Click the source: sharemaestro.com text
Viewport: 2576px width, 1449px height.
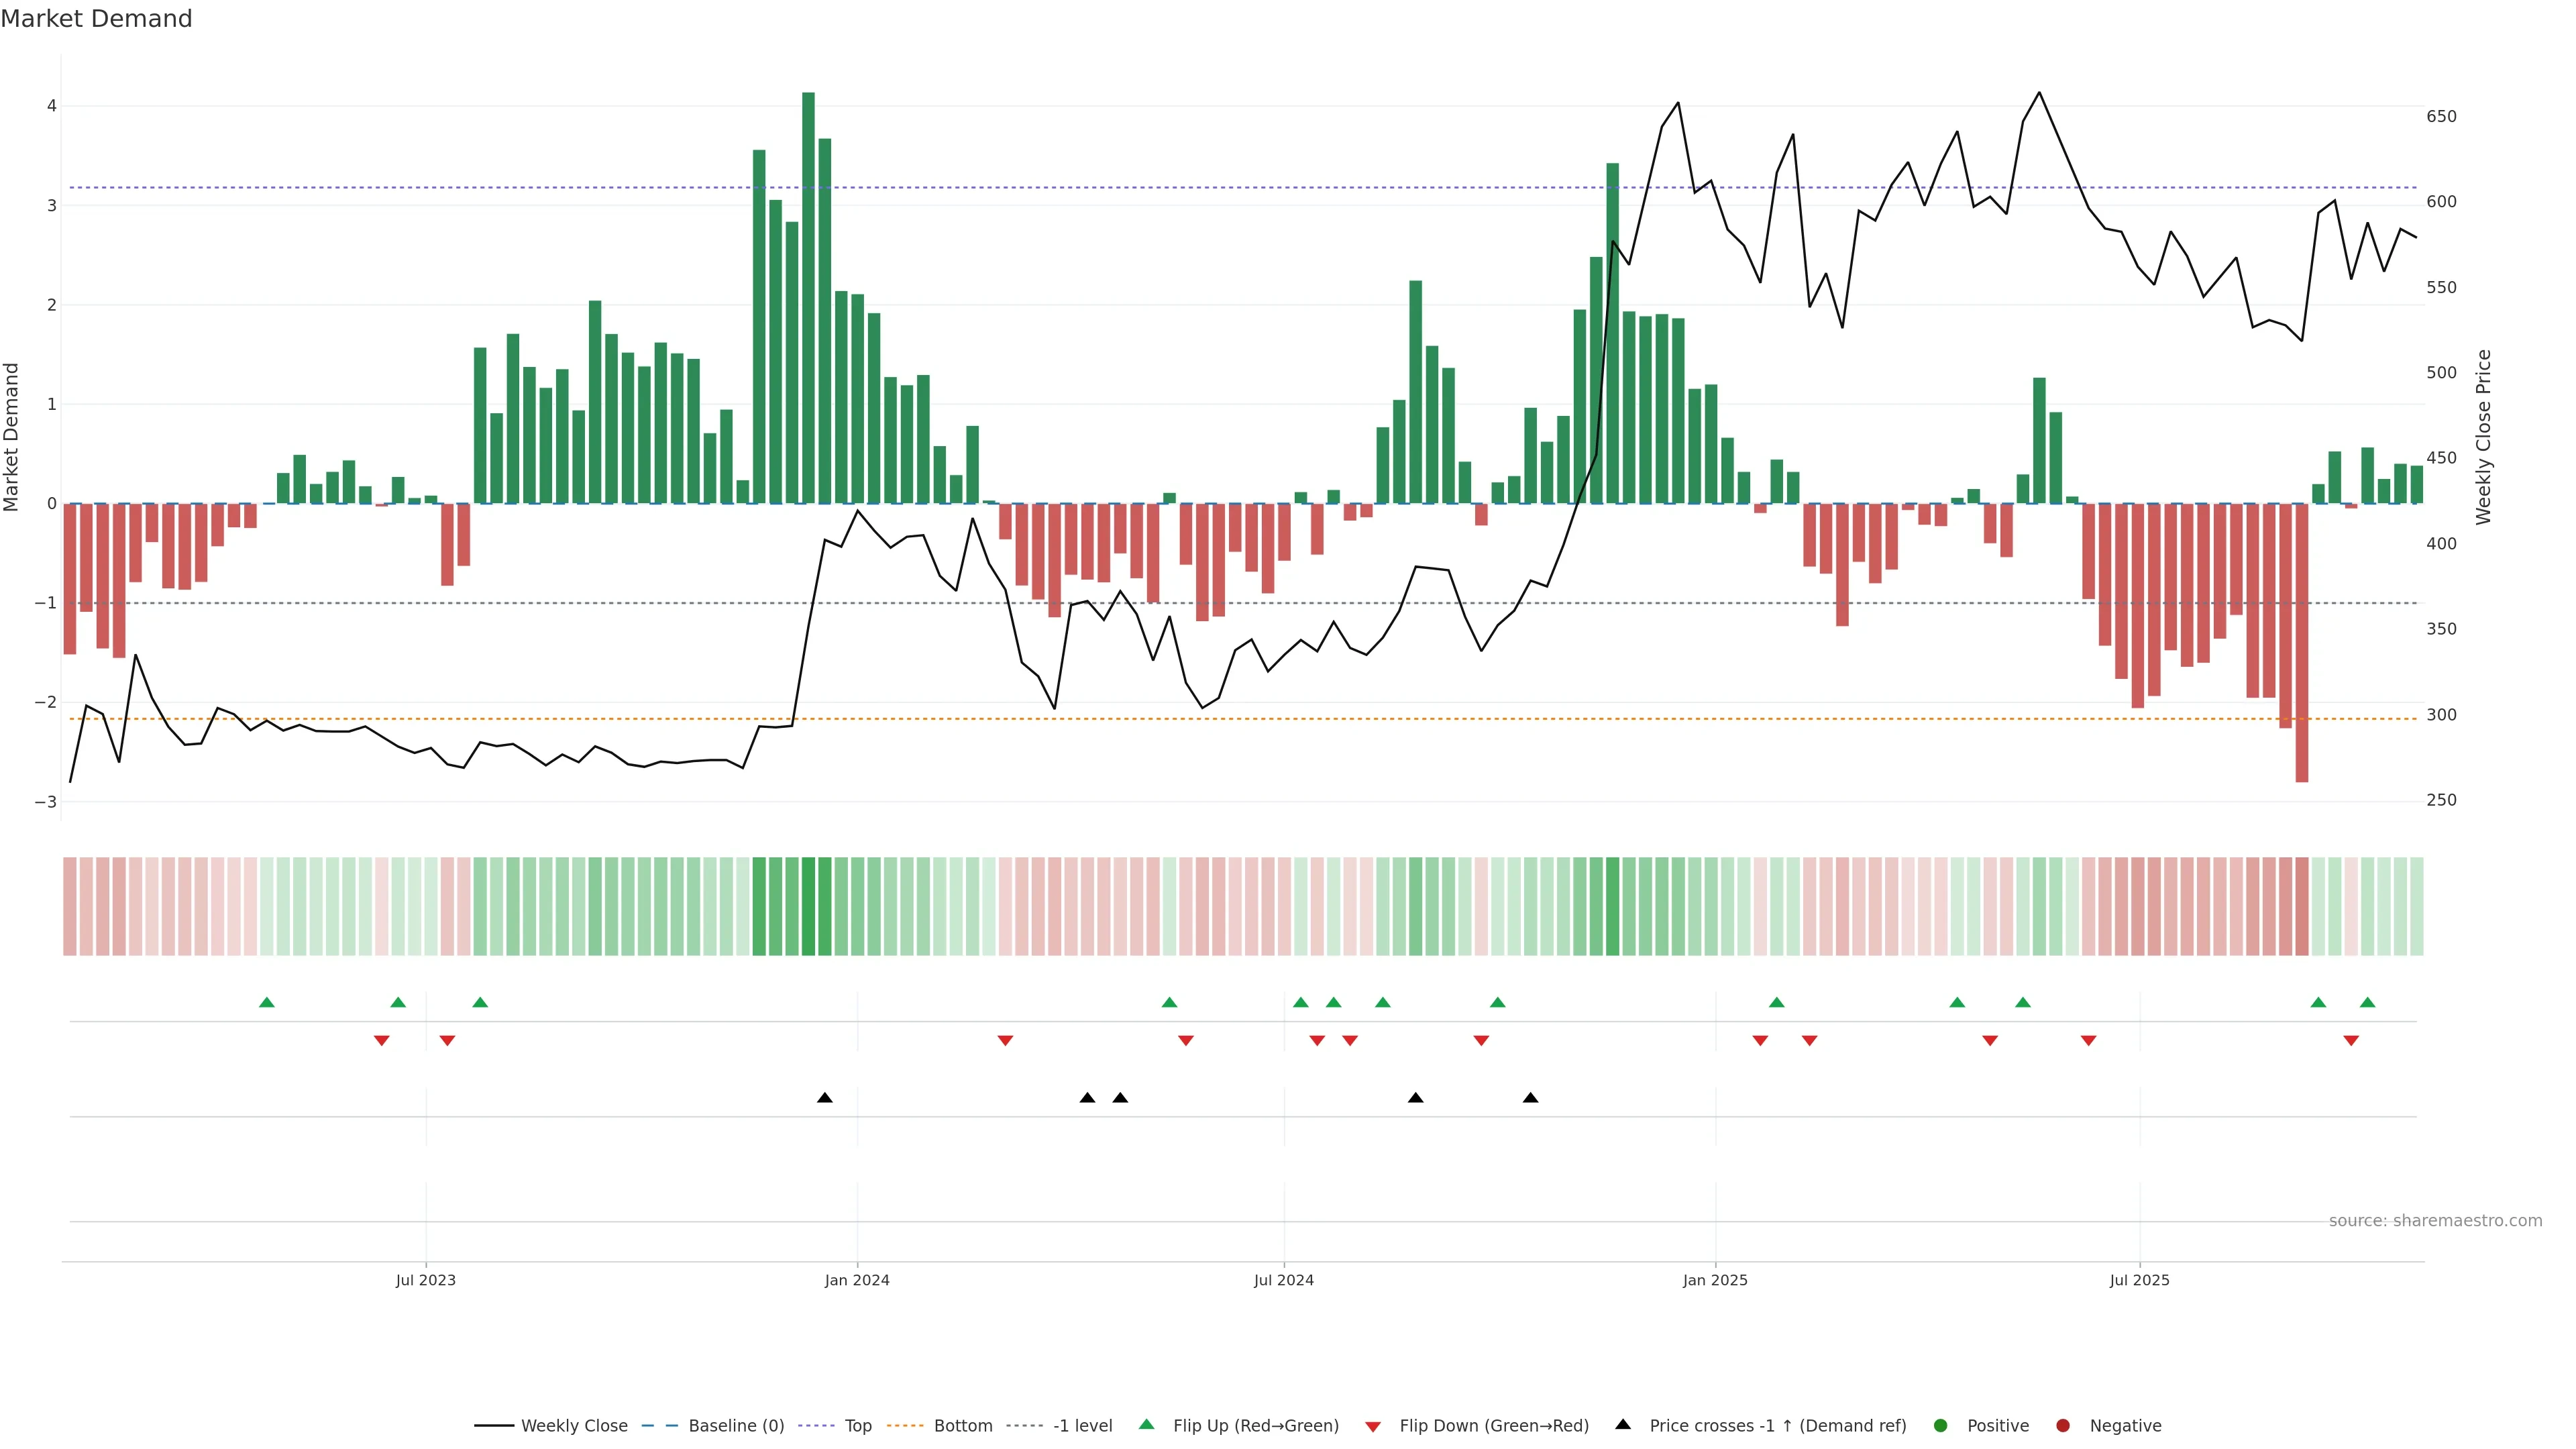2435,1220
